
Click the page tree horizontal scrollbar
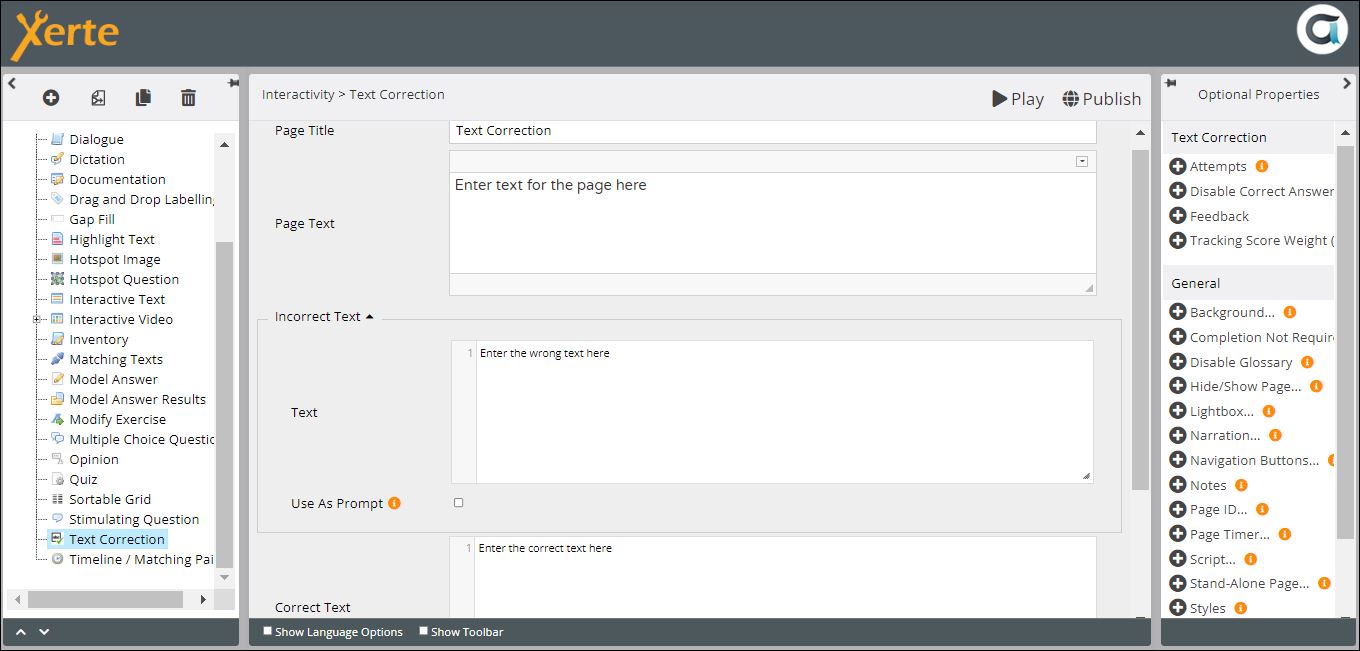[105, 599]
